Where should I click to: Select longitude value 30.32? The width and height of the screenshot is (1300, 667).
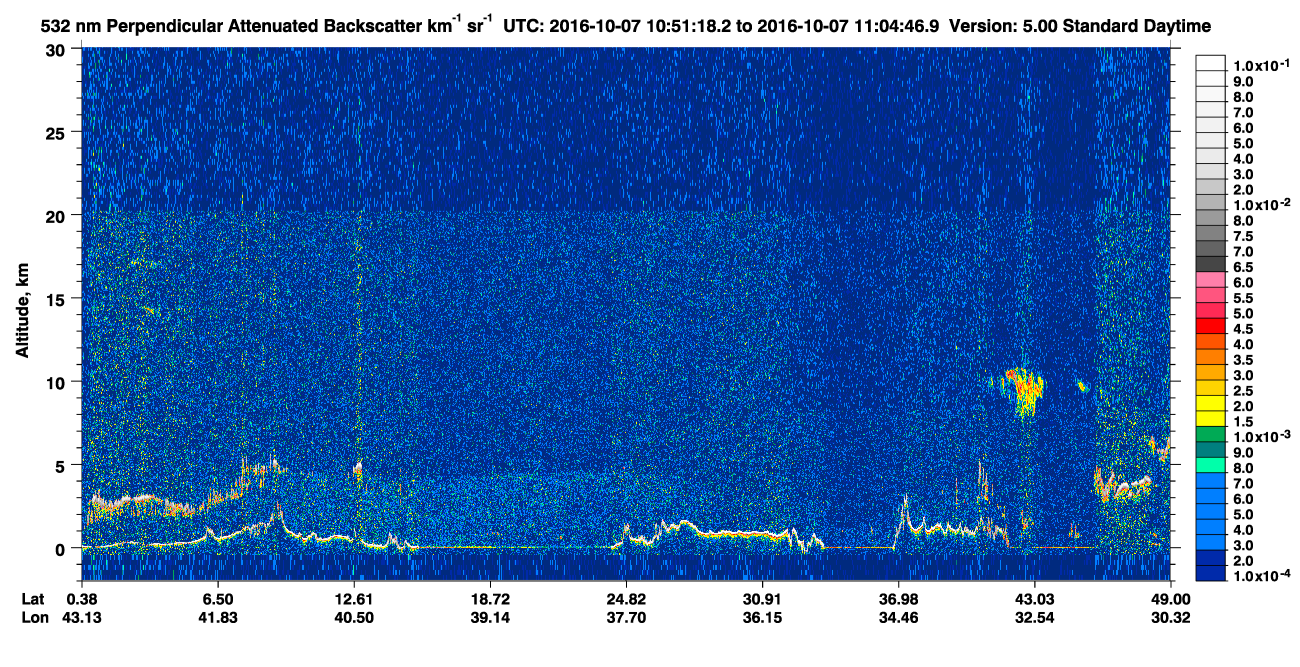pos(1170,617)
